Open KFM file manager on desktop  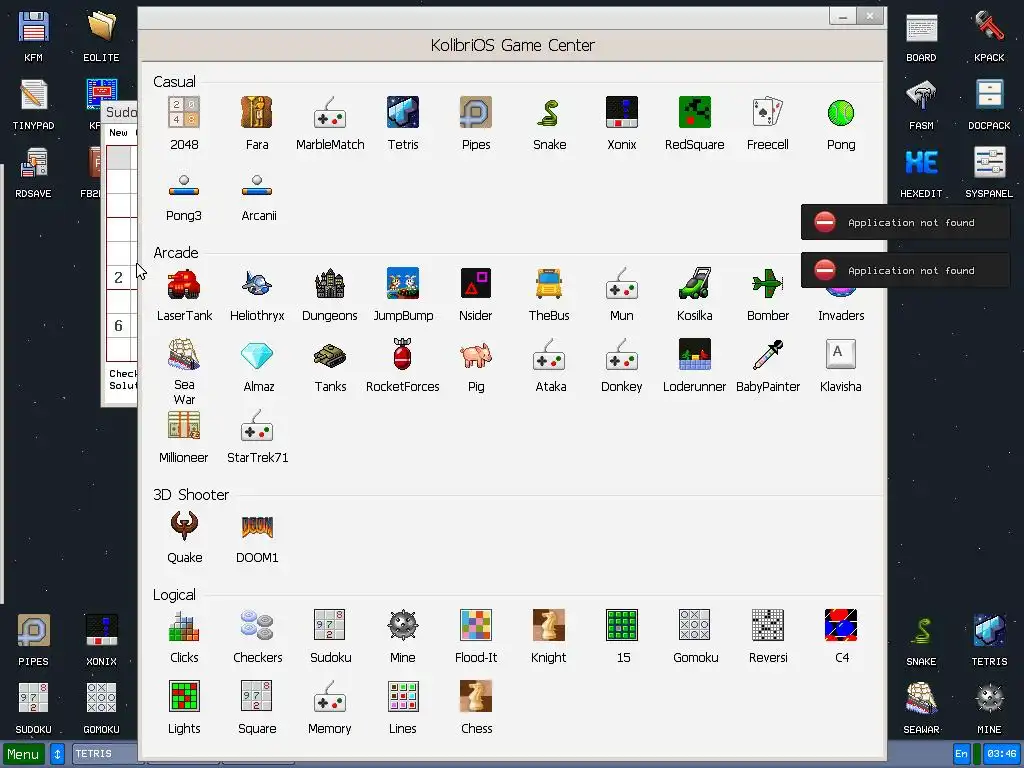coord(33,35)
